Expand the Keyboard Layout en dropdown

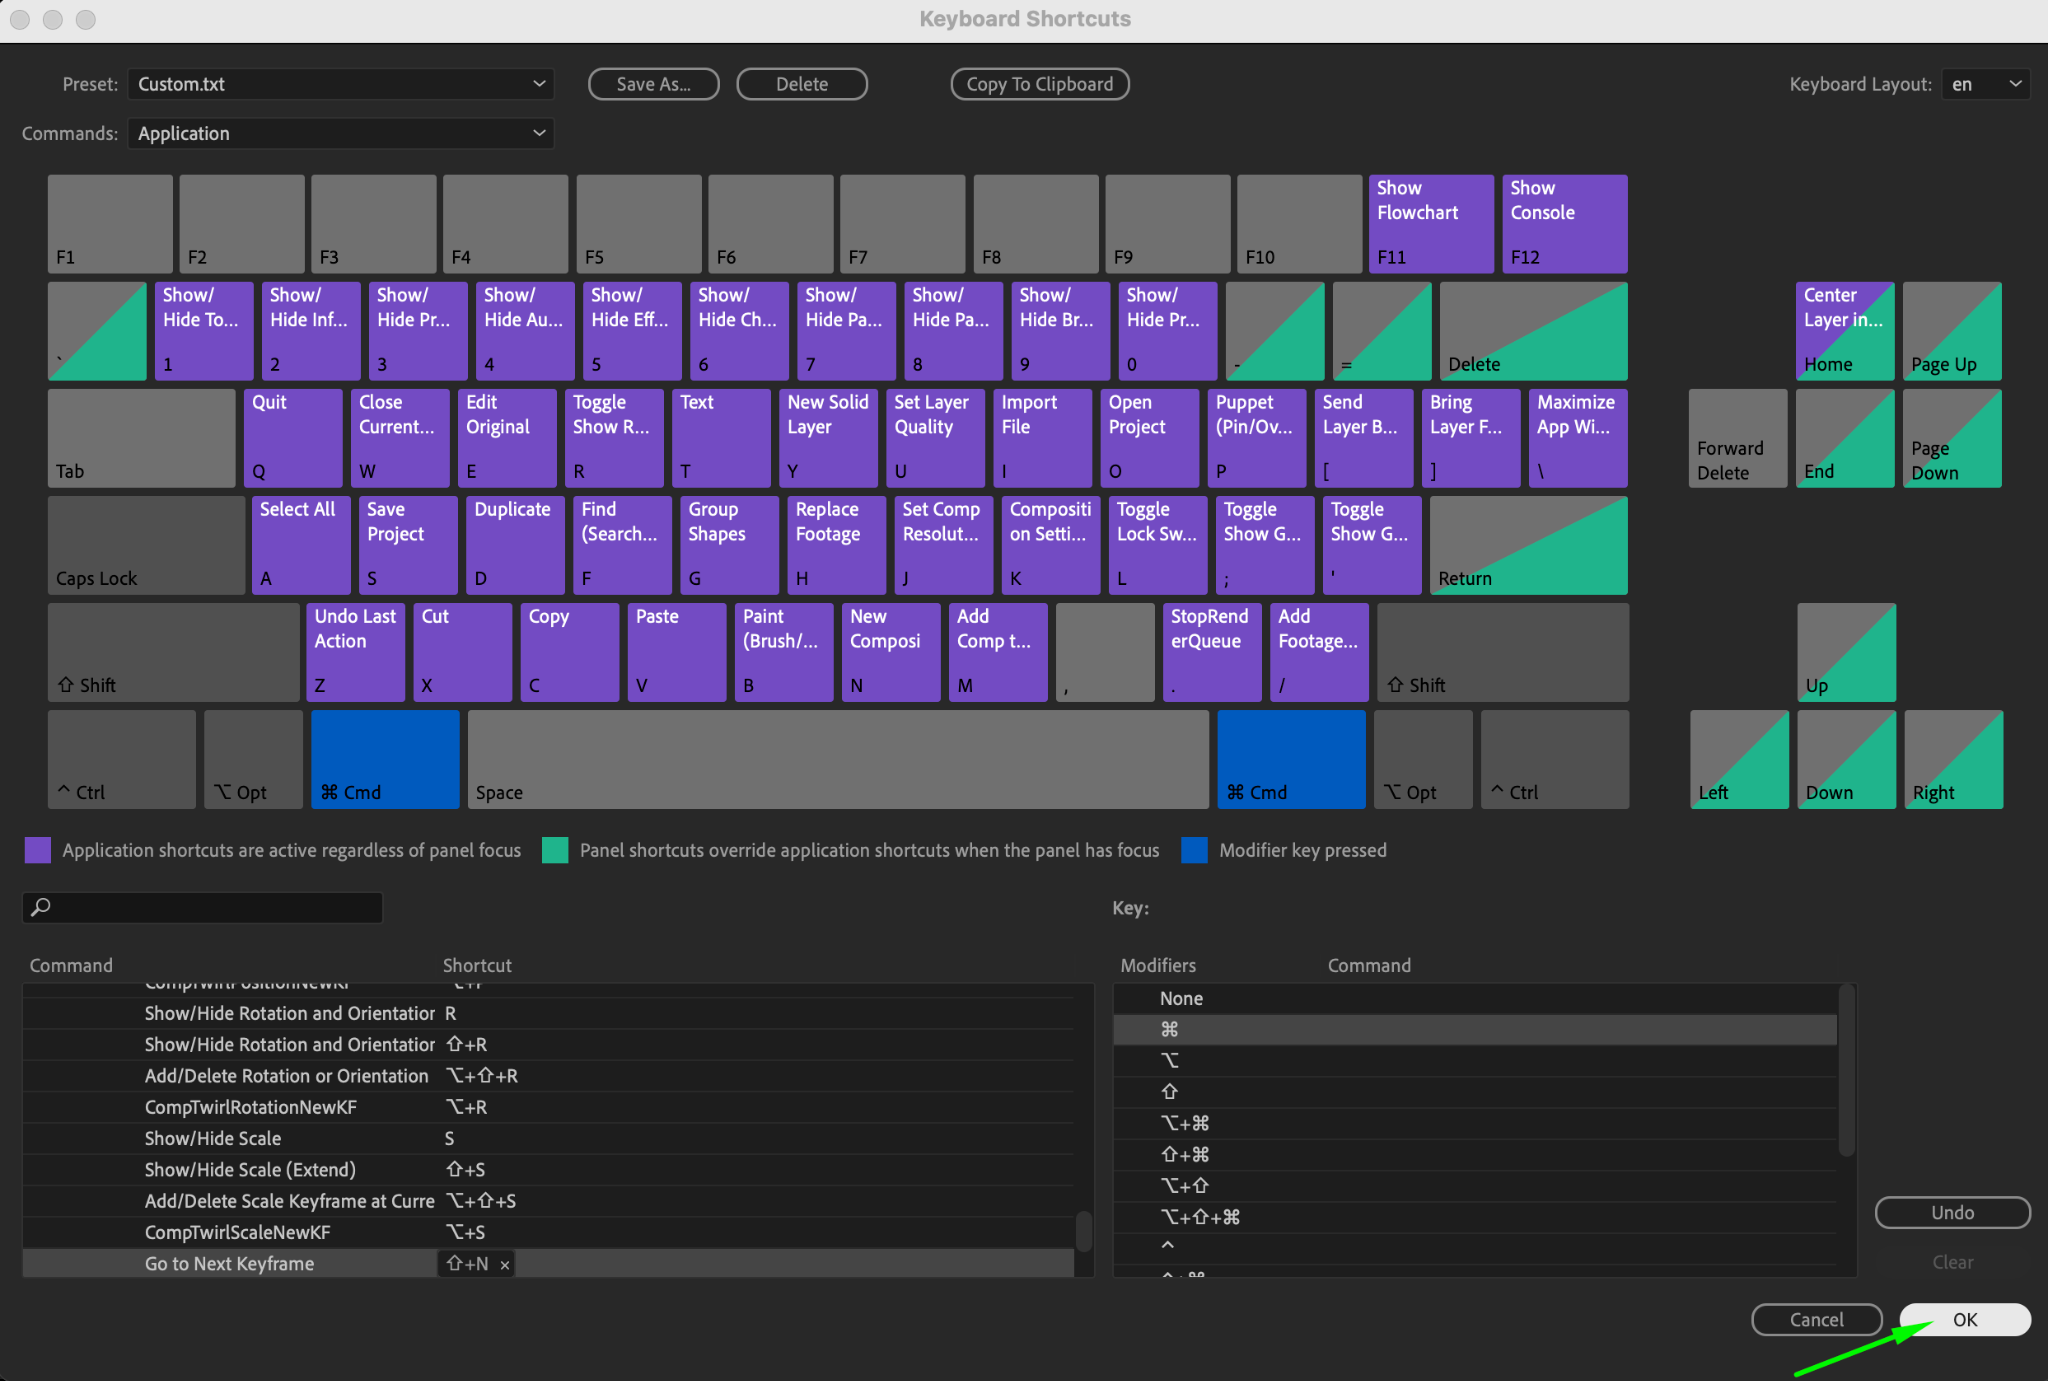click(x=1985, y=84)
